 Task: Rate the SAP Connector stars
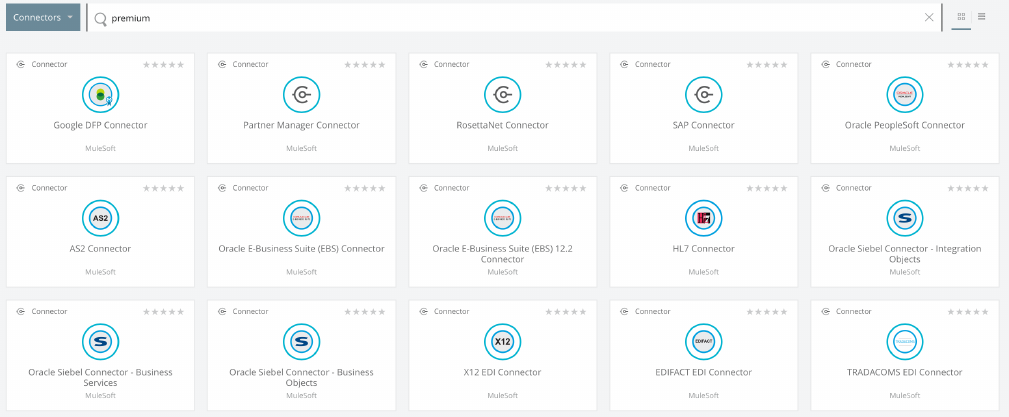pyautogui.click(x=767, y=64)
